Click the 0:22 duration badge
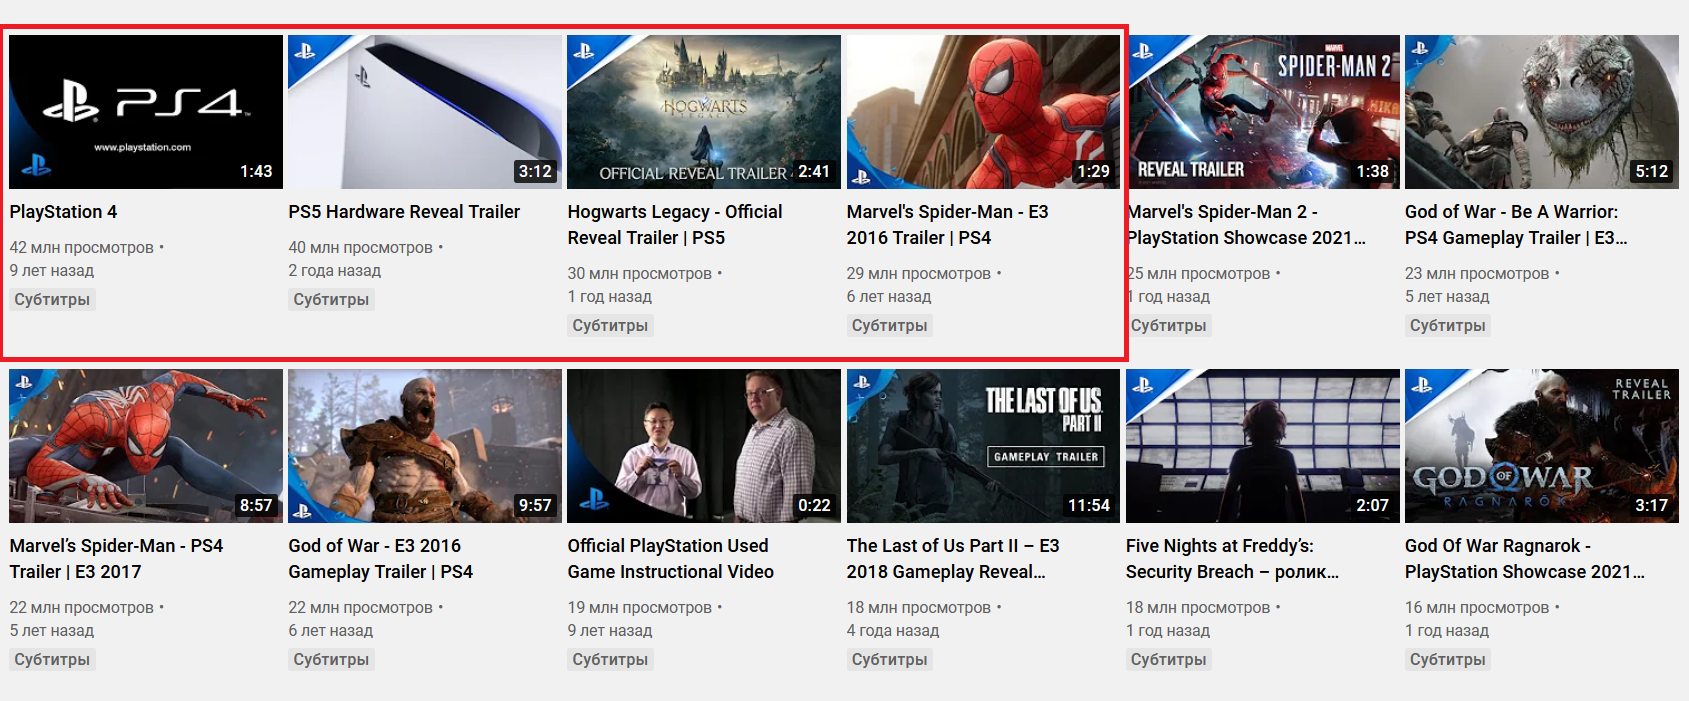 point(814,505)
